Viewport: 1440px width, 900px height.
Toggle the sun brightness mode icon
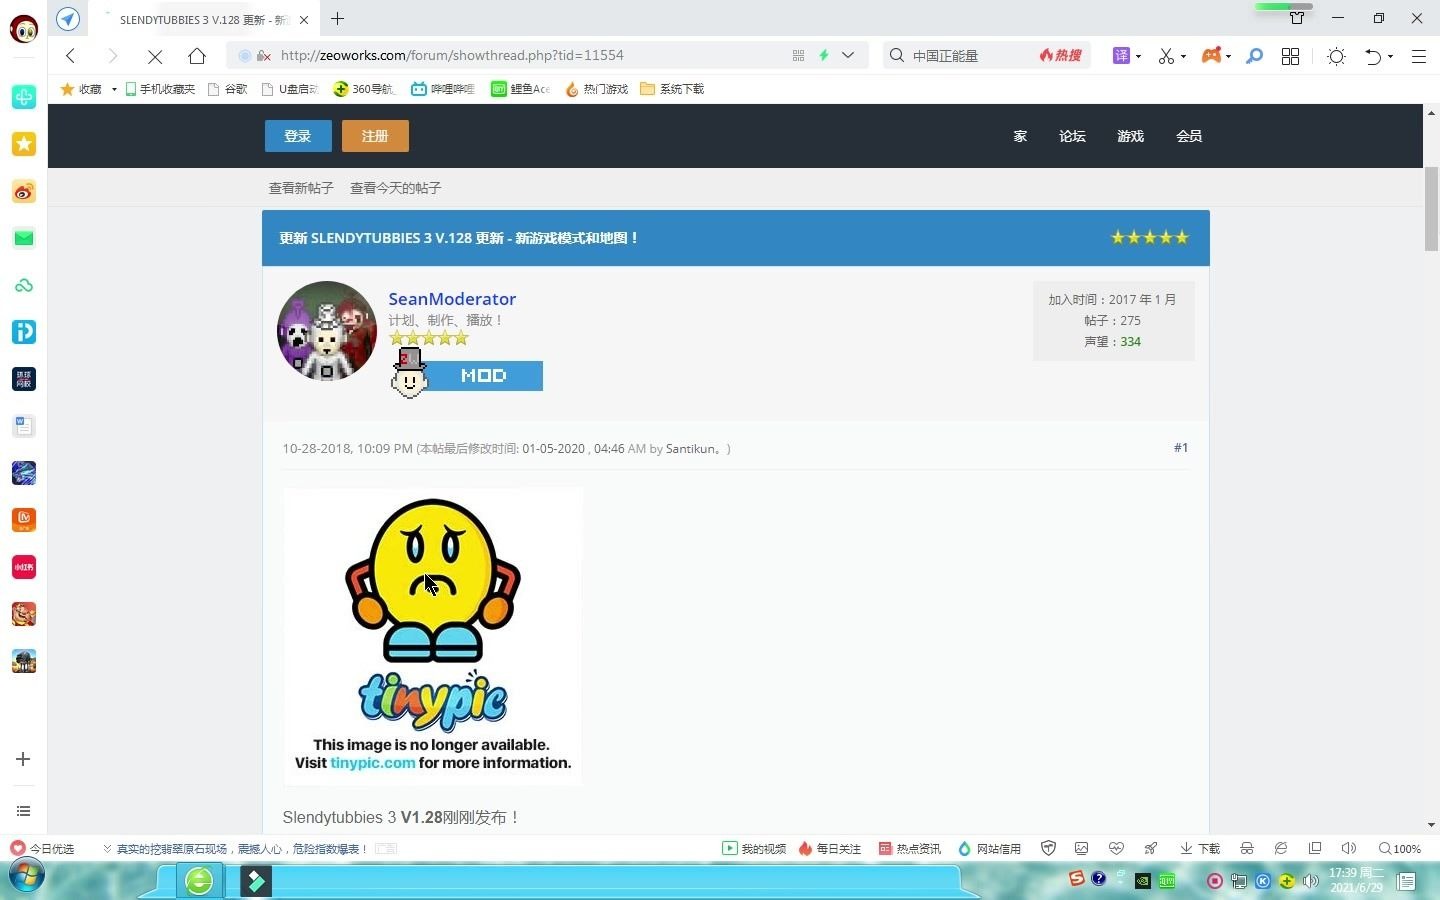(1336, 56)
